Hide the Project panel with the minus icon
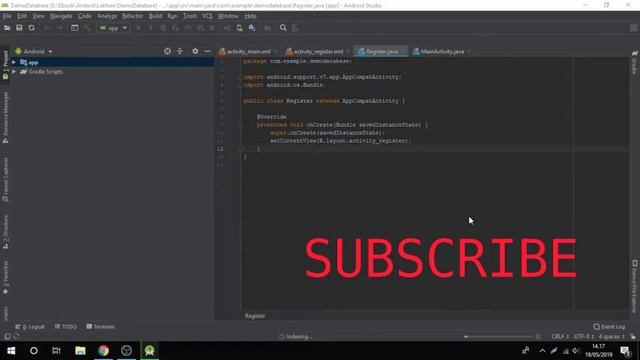The height and width of the screenshot is (360, 640). [x=207, y=51]
